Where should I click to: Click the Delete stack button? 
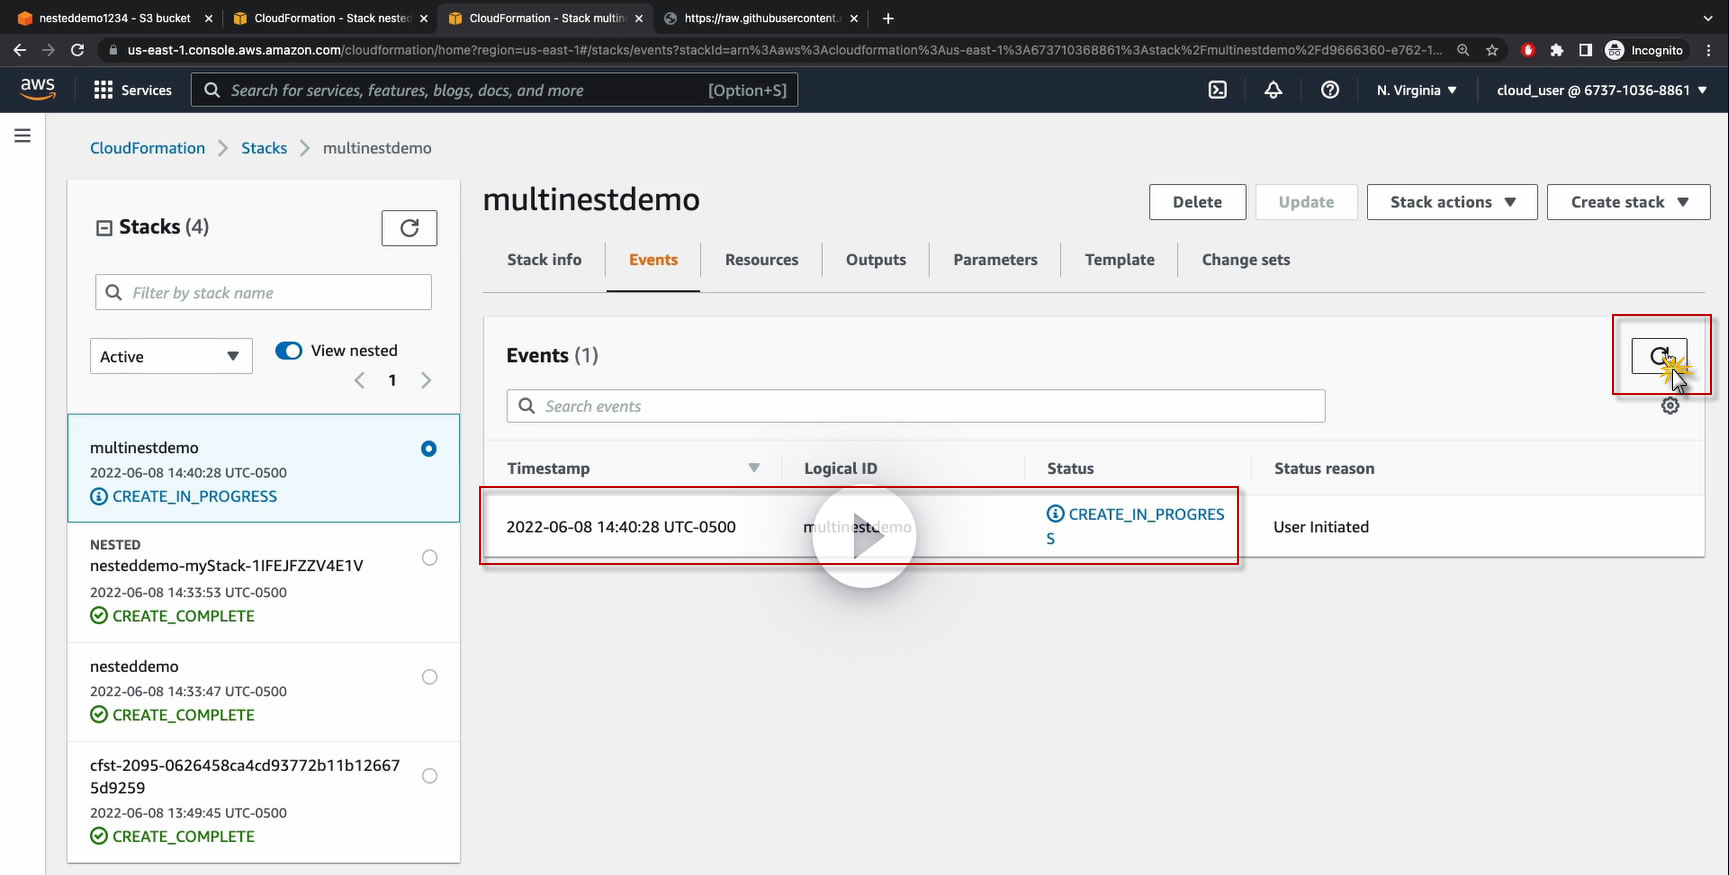pos(1198,202)
